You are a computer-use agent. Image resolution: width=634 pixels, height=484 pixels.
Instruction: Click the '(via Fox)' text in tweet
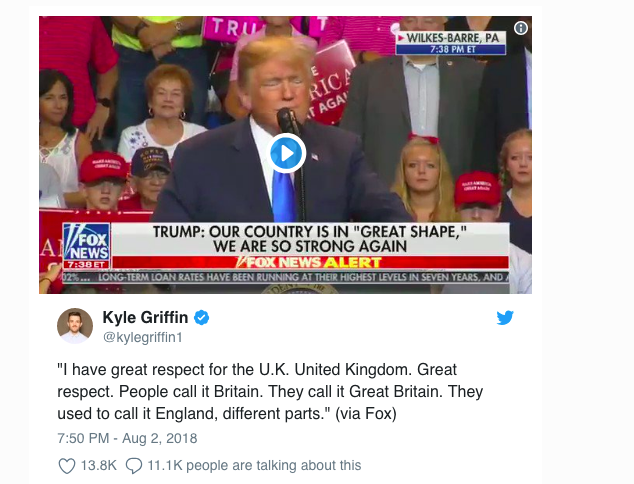pyautogui.click(x=366, y=414)
